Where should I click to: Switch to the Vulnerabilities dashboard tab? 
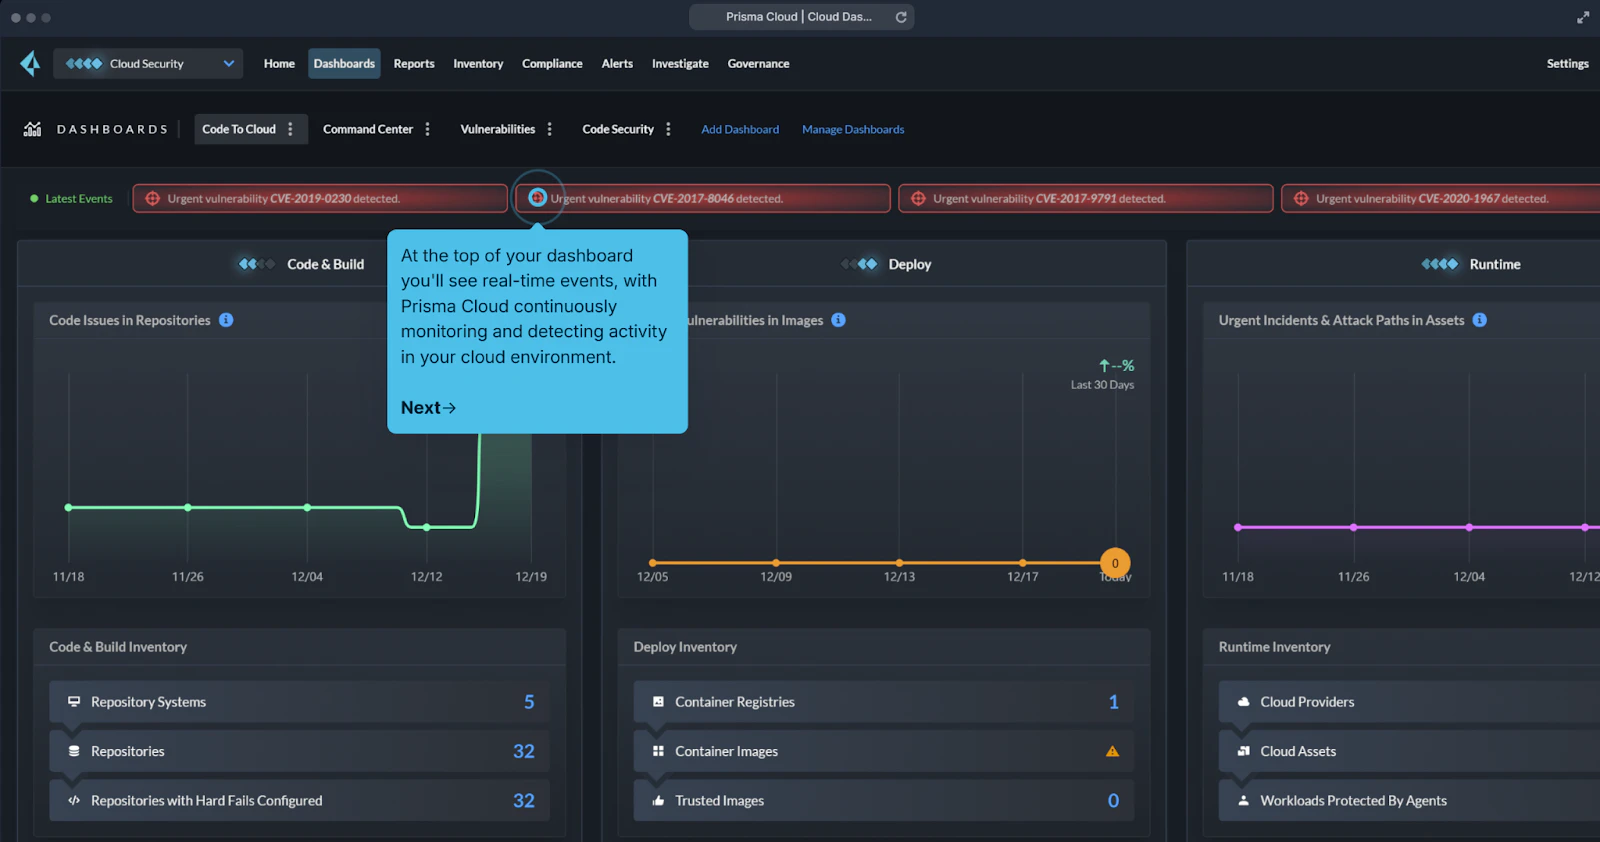pos(497,129)
